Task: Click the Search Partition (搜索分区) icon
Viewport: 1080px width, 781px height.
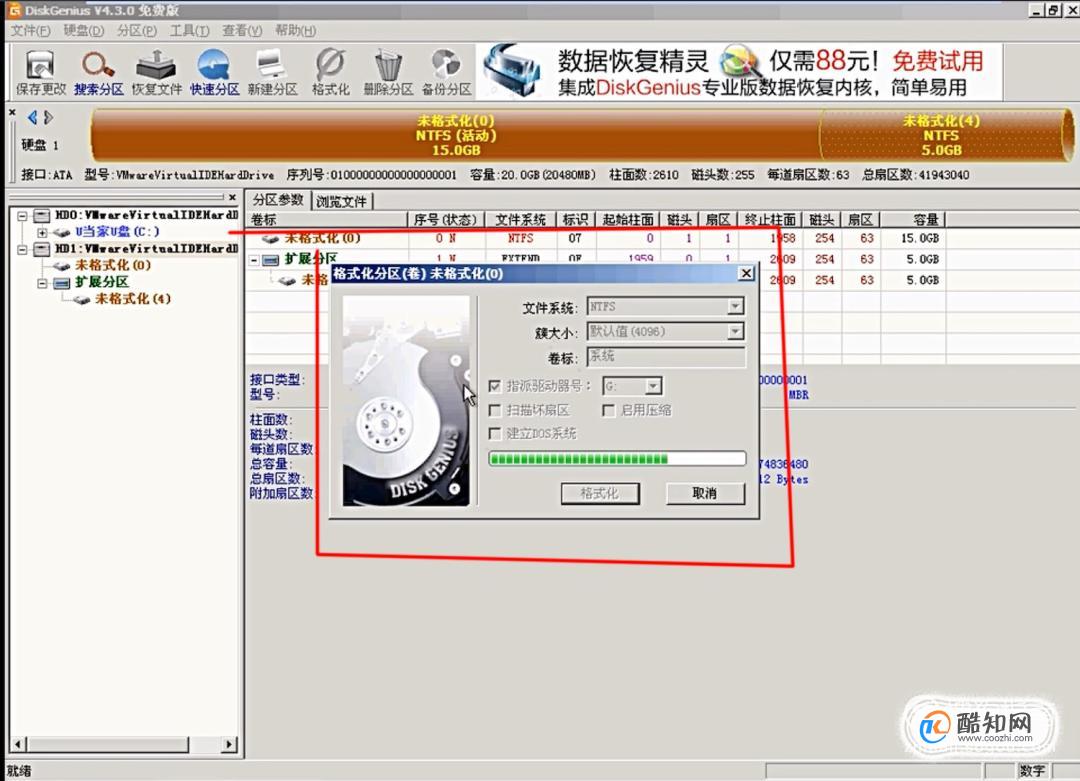Action: click(98, 73)
